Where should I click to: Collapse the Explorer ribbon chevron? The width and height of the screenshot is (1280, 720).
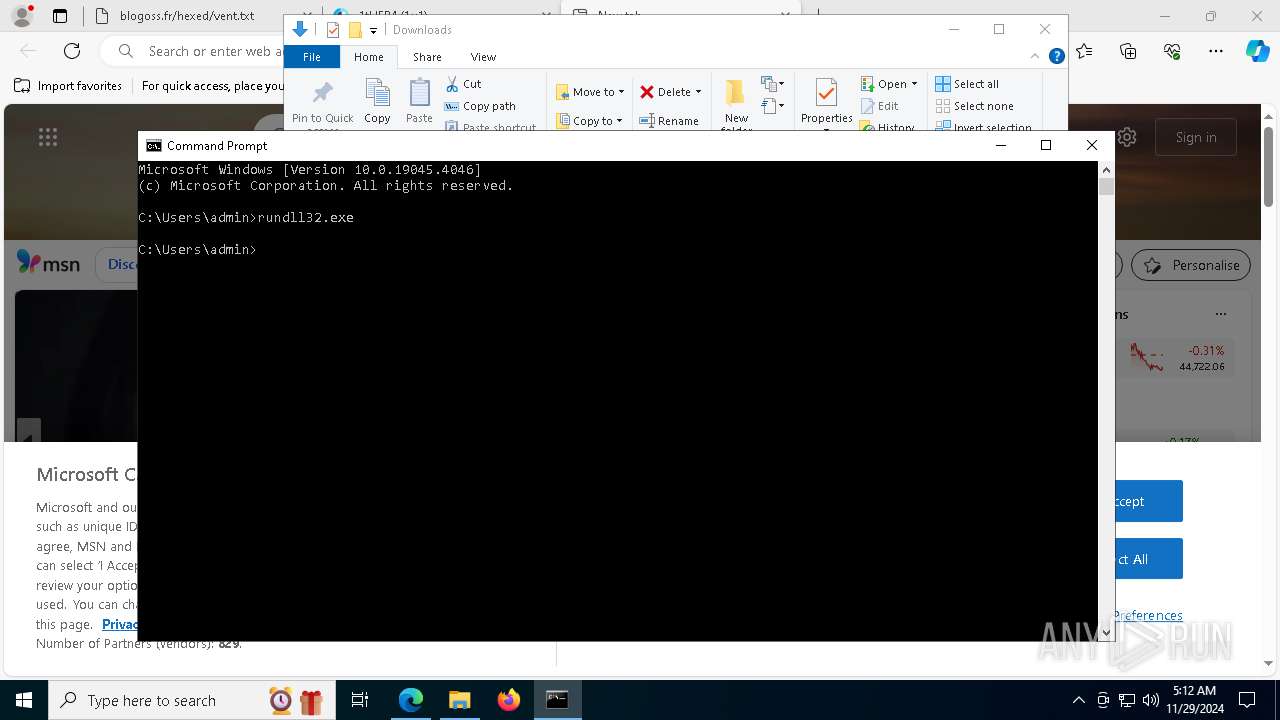tap(1037, 57)
